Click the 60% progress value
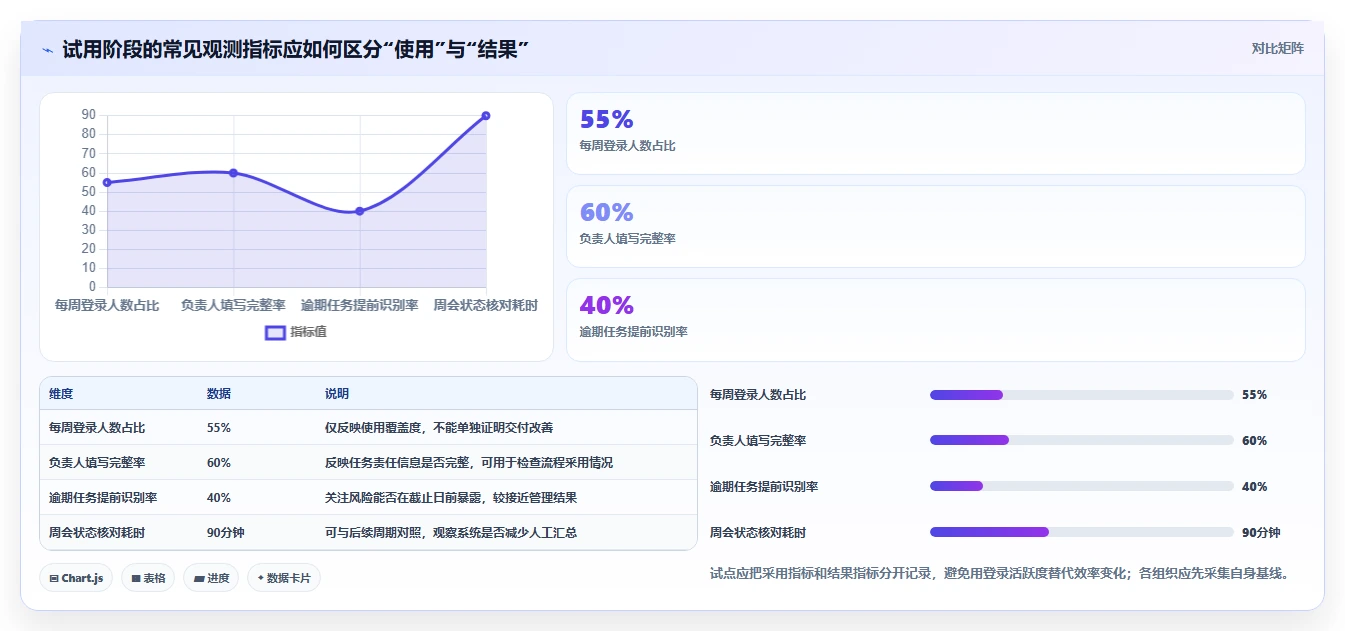 [1254, 441]
